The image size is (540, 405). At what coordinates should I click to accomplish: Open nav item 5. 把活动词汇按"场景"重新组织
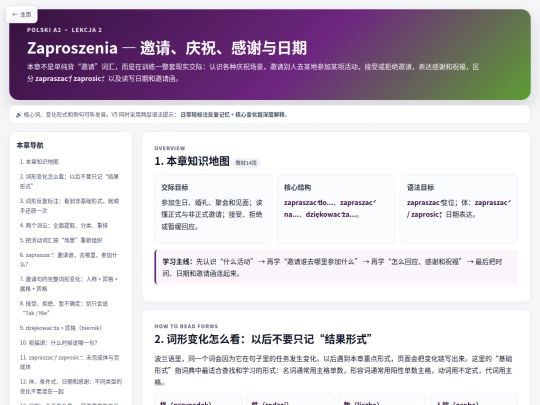61,240
